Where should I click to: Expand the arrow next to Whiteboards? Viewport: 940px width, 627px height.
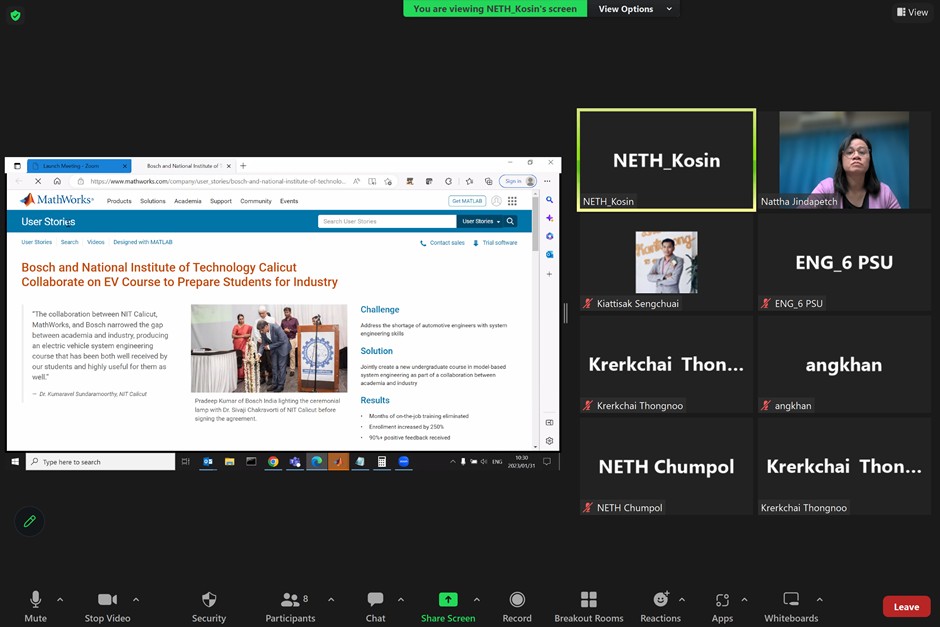[820, 599]
